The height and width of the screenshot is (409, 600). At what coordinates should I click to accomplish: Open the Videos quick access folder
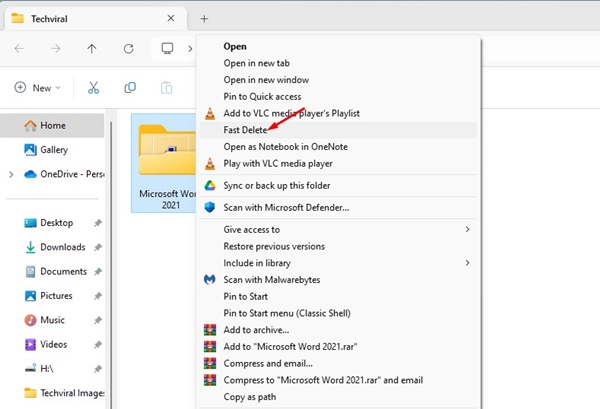click(46, 344)
